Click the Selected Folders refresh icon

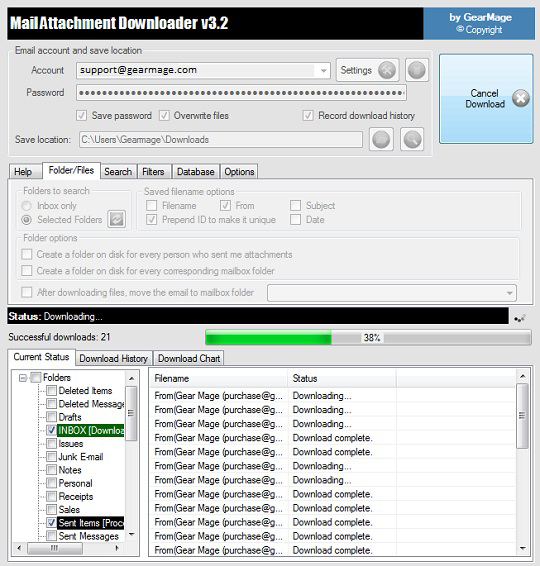(x=117, y=219)
